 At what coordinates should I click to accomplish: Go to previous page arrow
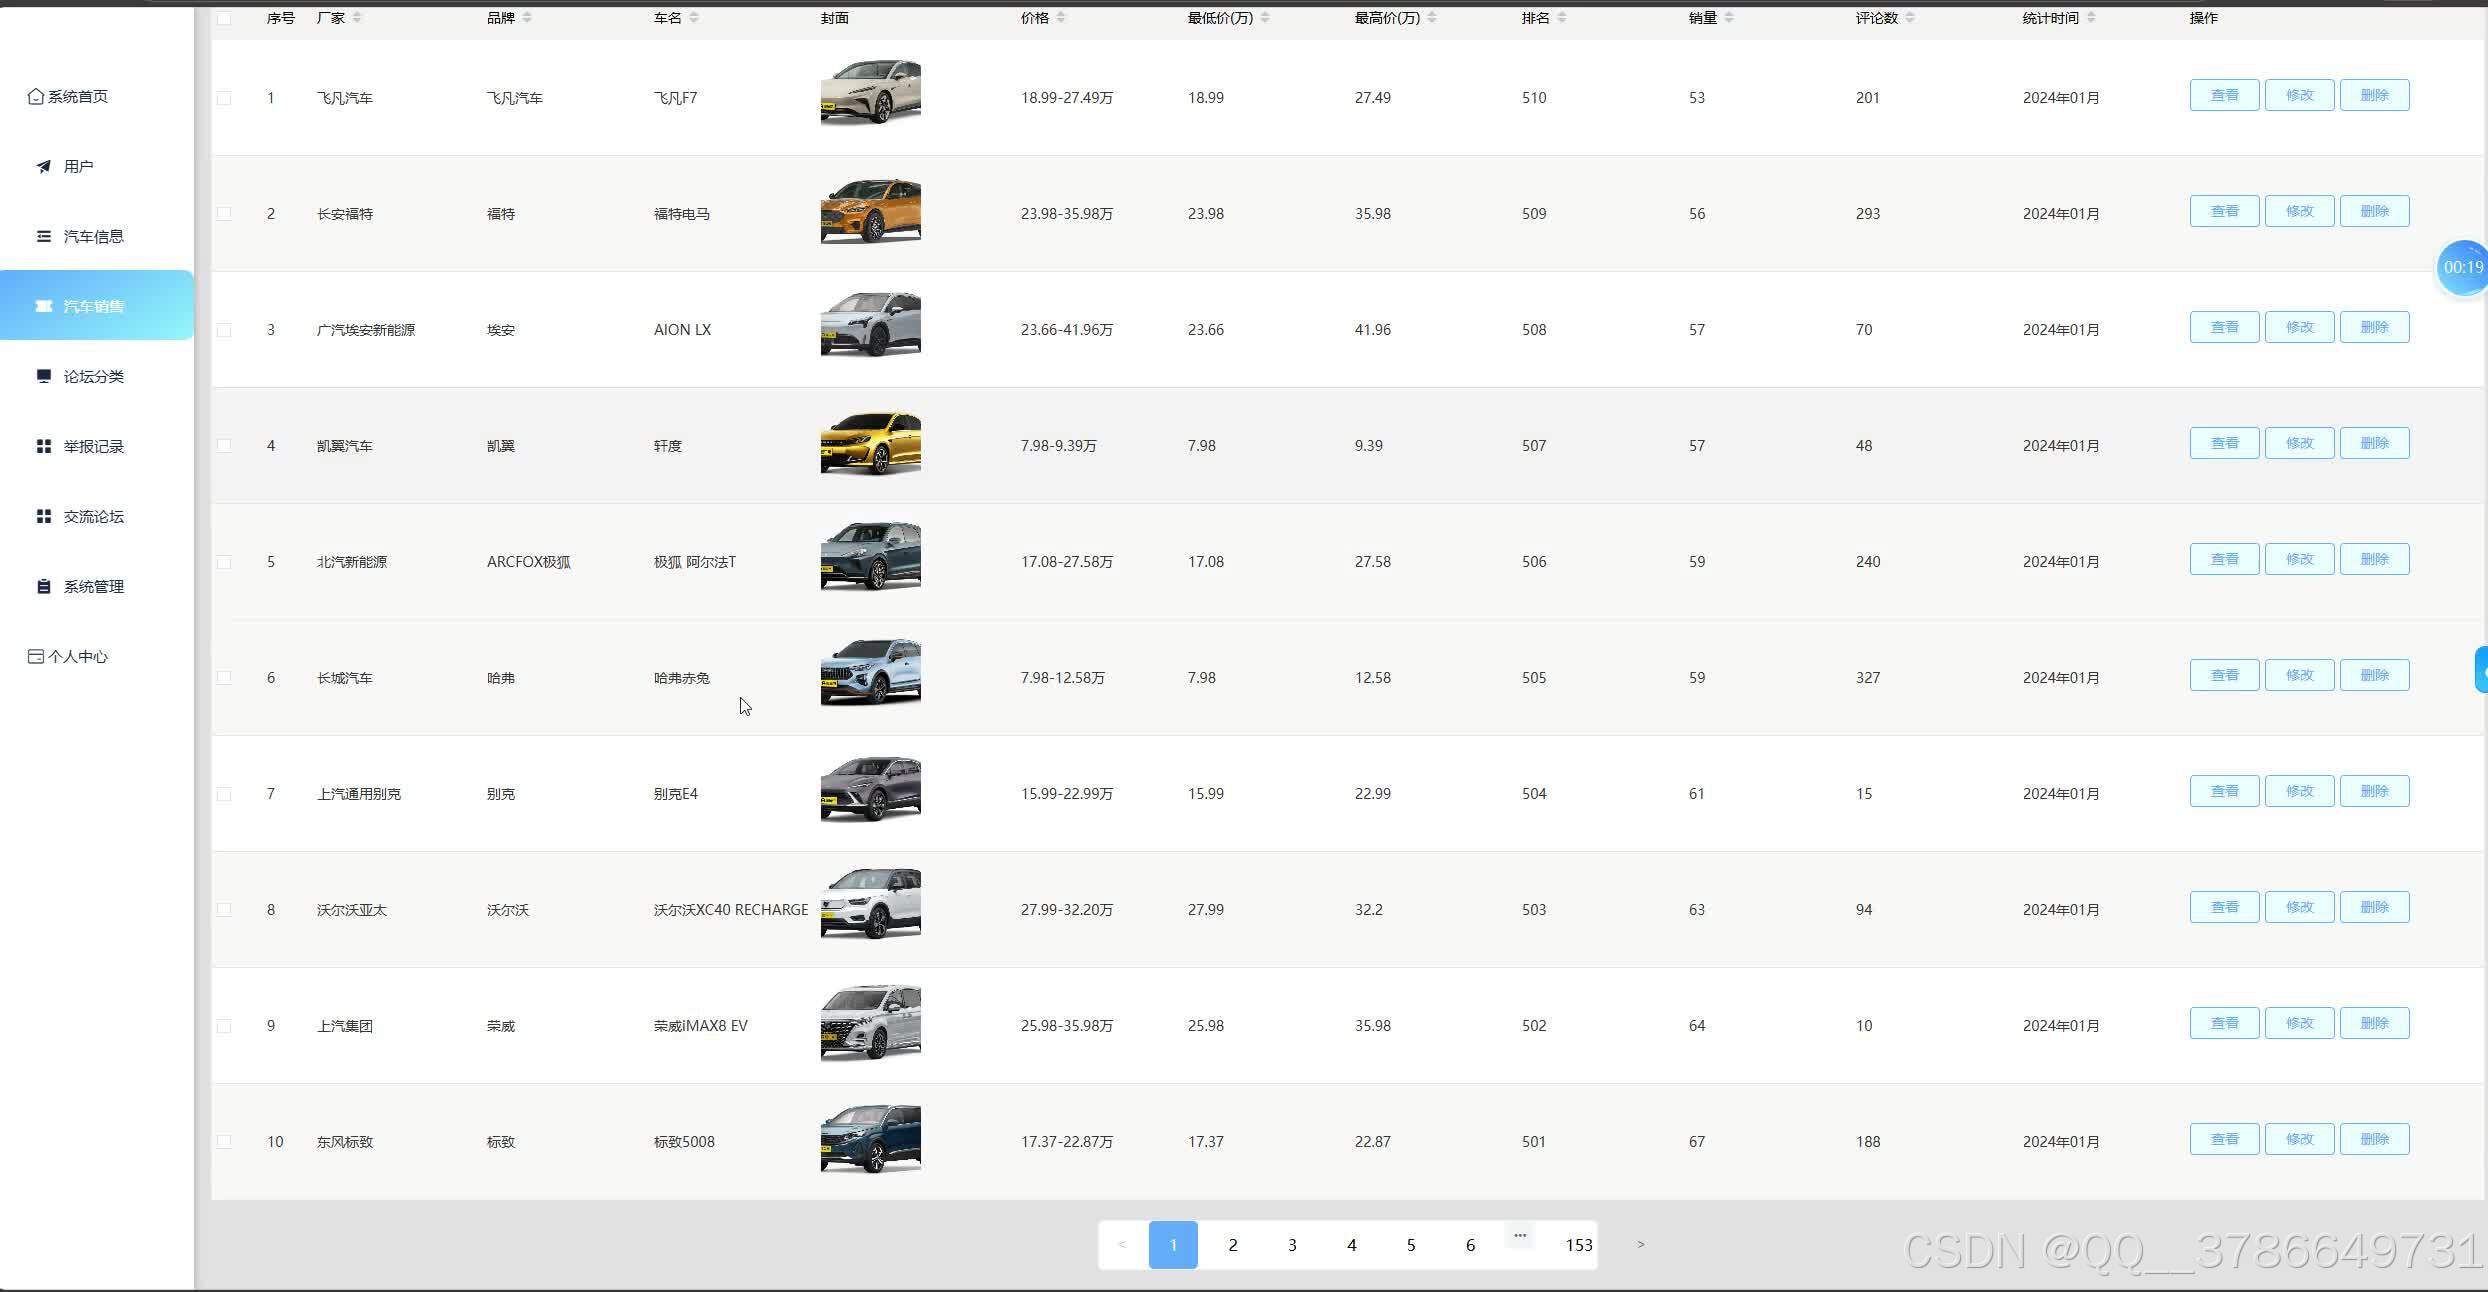click(x=1122, y=1245)
